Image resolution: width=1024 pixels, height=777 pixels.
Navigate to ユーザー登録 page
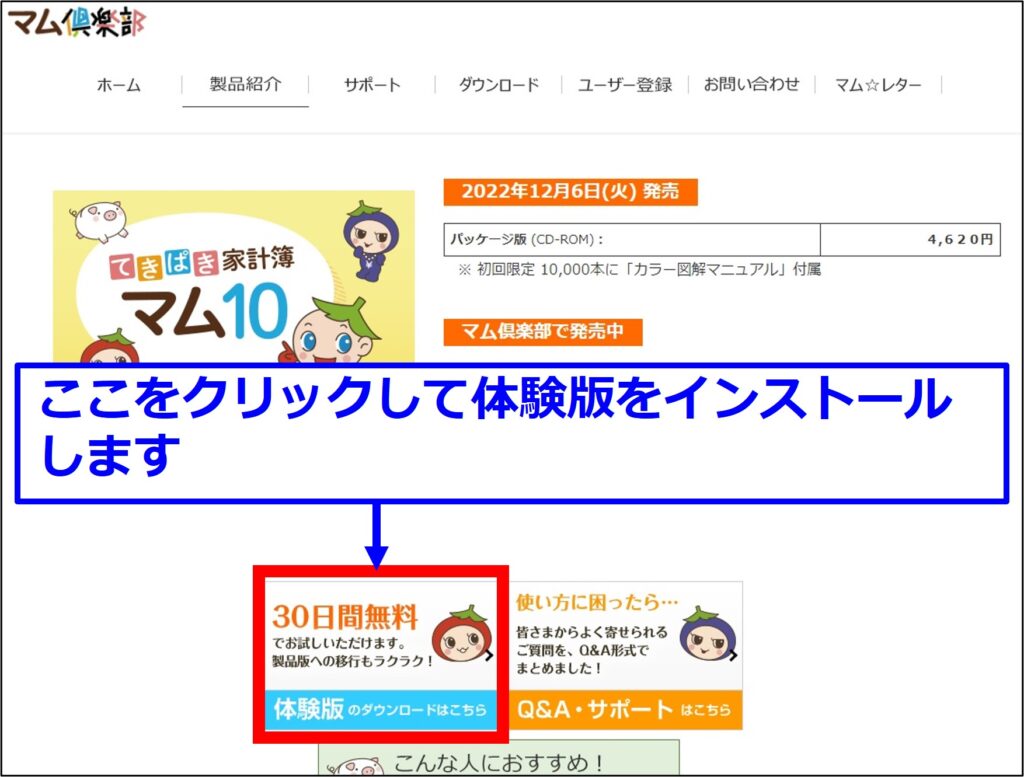tap(625, 85)
